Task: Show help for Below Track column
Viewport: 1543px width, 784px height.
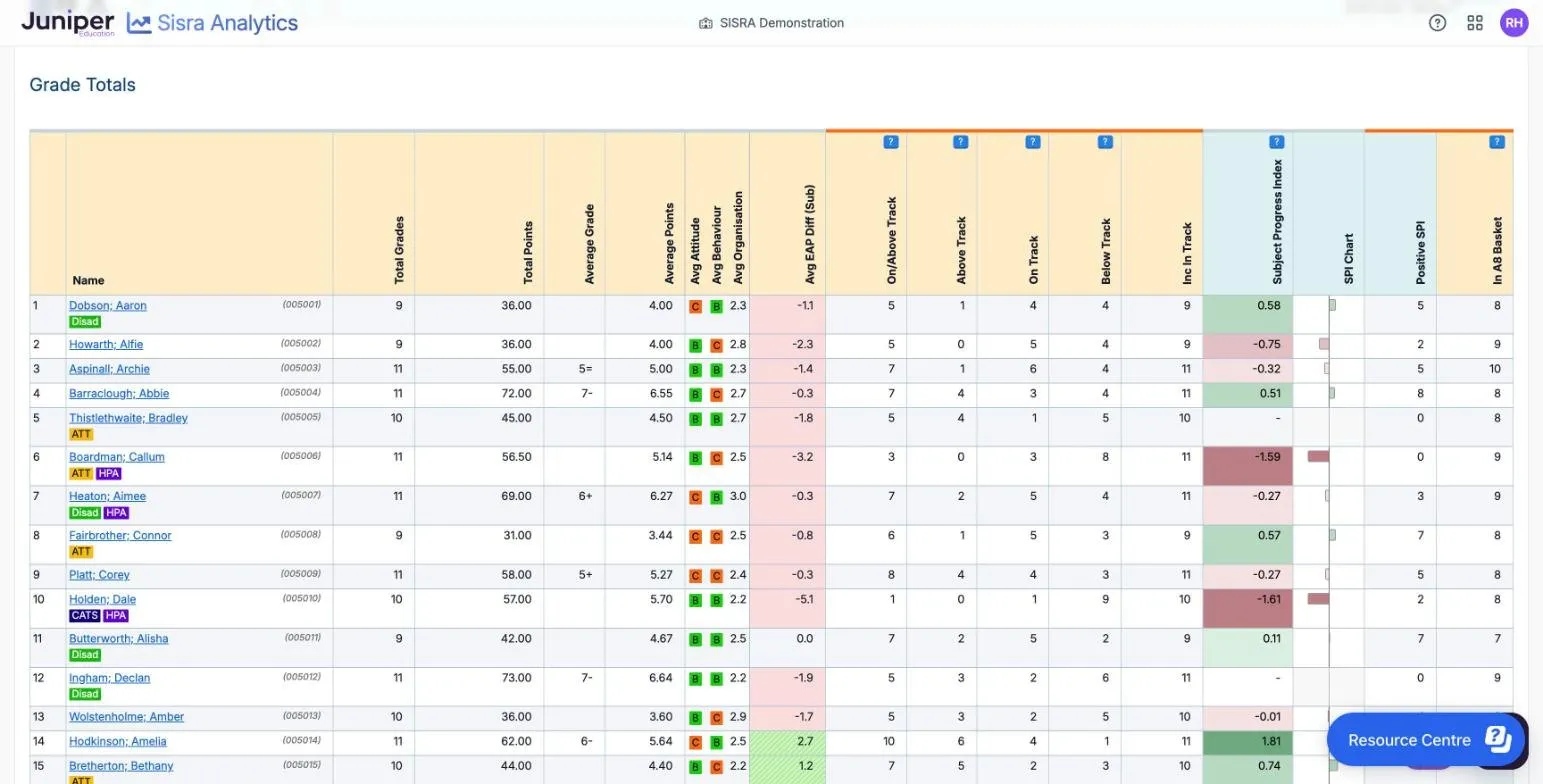Action: click(x=1105, y=142)
